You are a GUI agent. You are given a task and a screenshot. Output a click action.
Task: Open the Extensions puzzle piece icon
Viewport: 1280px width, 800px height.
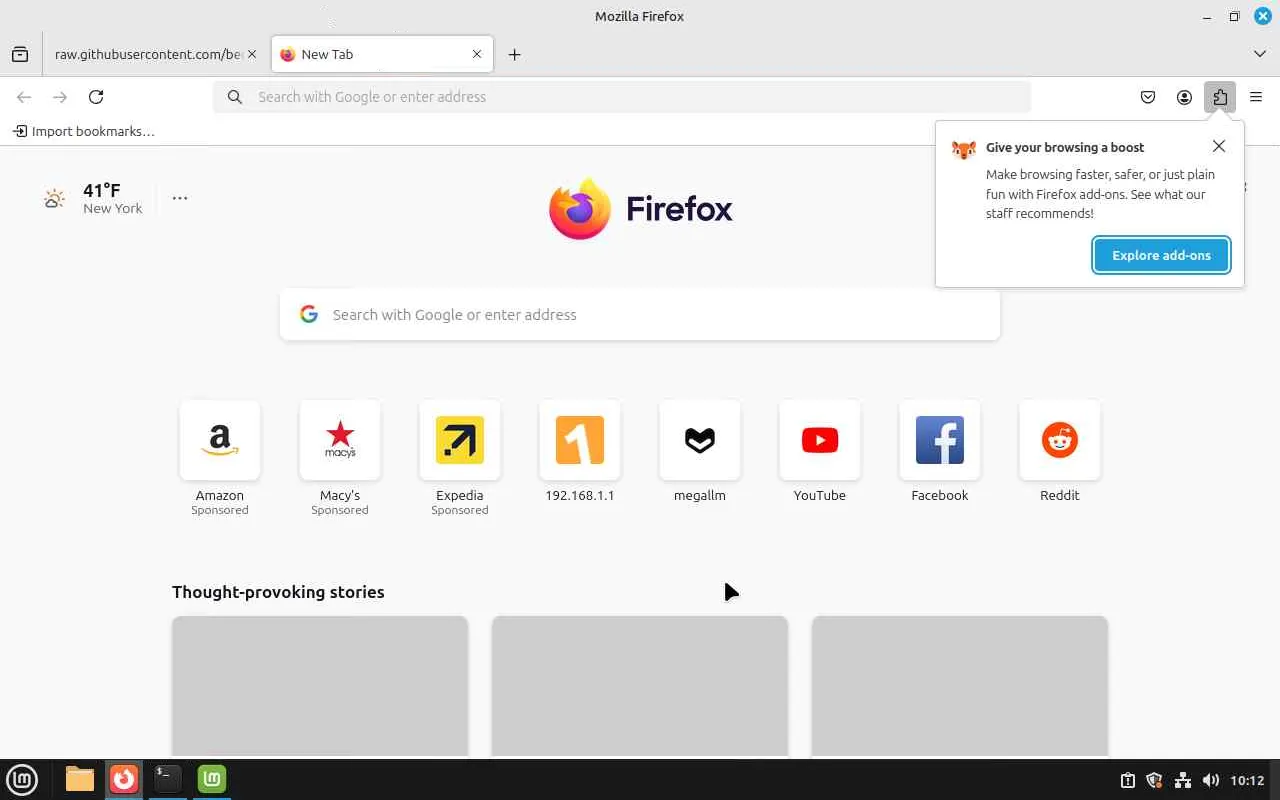(x=1220, y=97)
